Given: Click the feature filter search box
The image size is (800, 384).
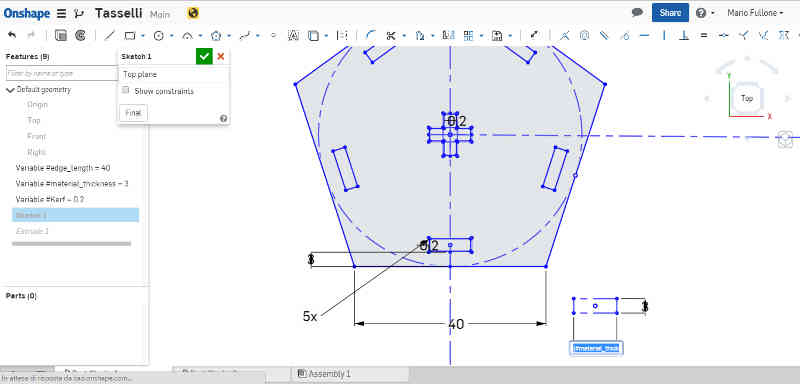Looking at the screenshot, I should [x=62, y=74].
